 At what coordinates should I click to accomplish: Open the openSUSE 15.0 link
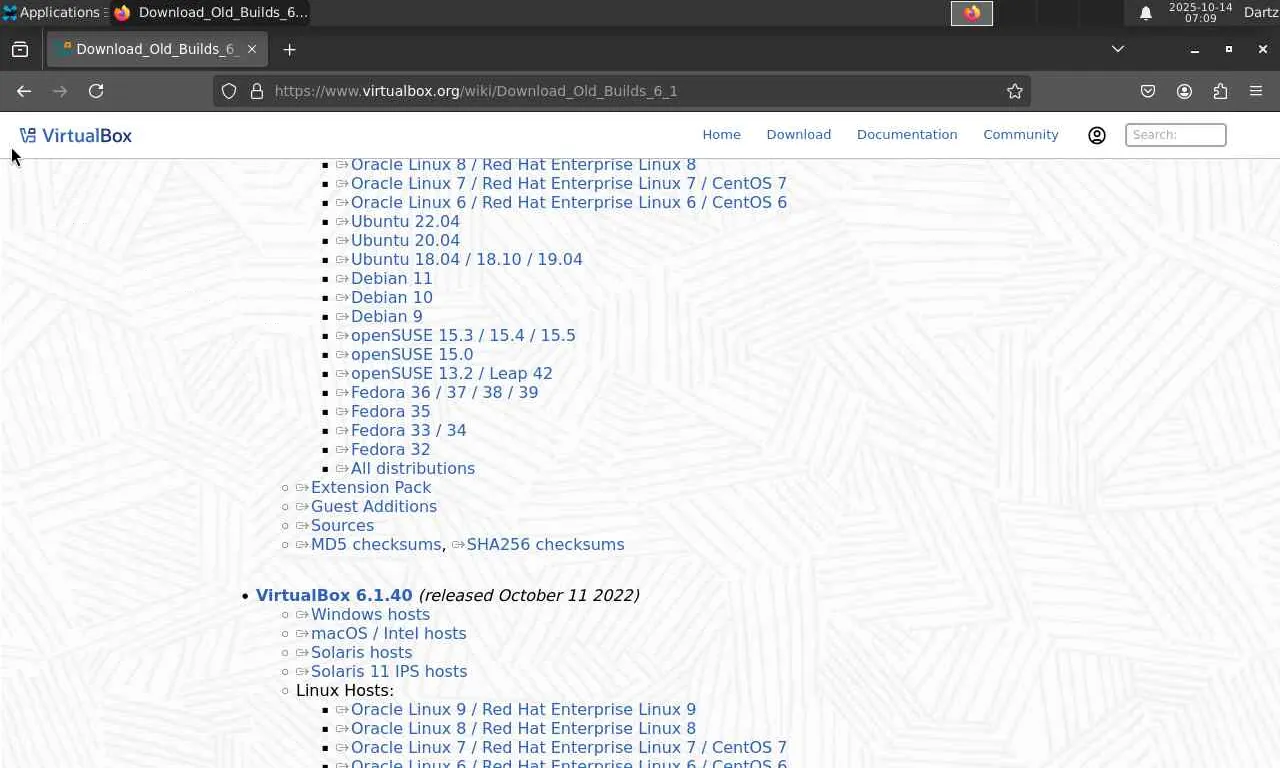click(412, 355)
